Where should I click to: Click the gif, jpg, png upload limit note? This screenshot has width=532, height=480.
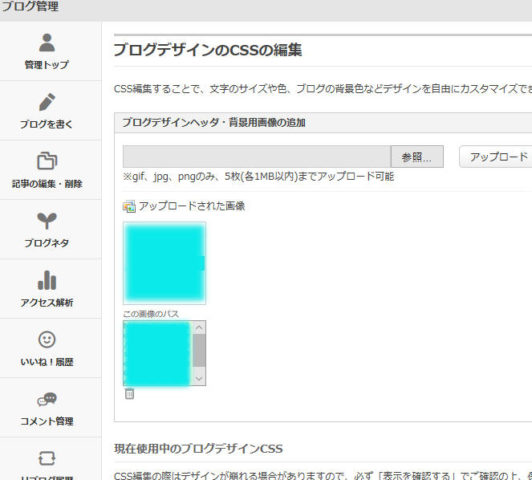click(259, 177)
